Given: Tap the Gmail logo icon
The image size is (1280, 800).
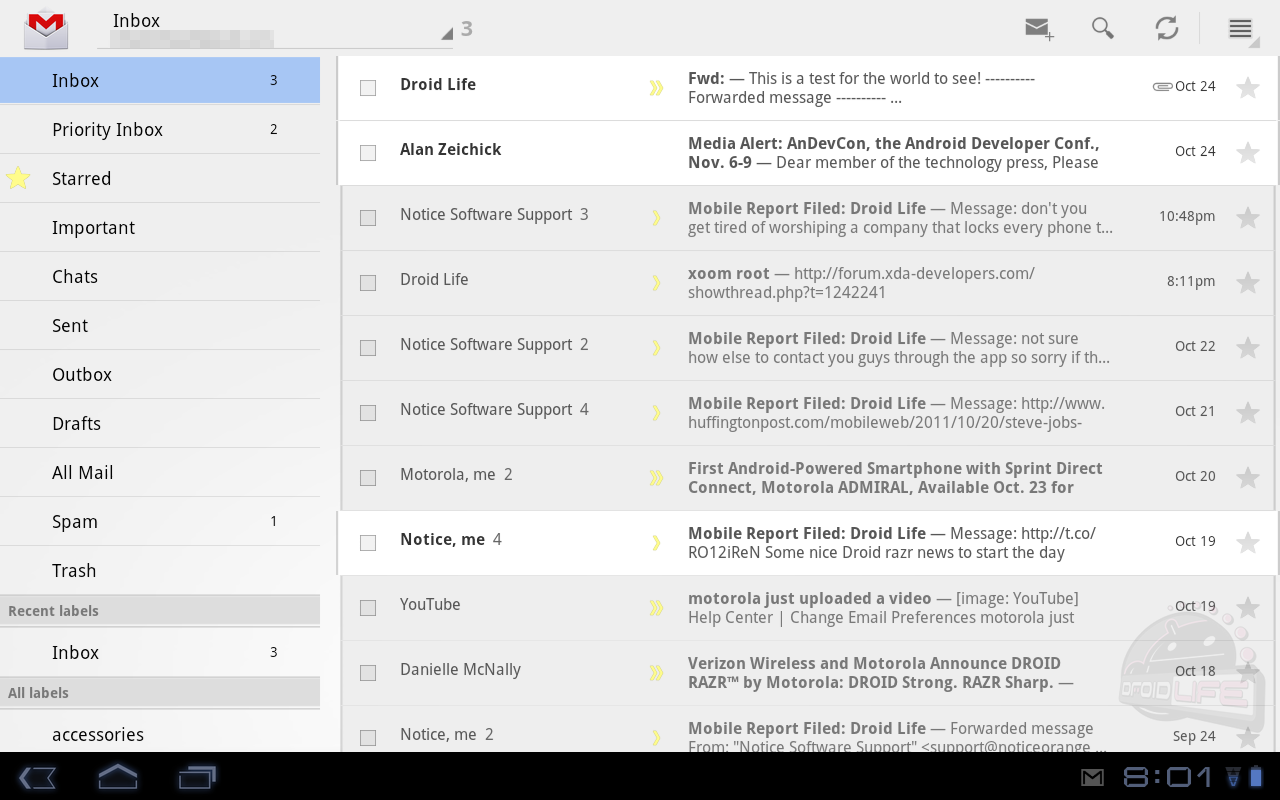Looking at the screenshot, I should click(x=46, y=28).
